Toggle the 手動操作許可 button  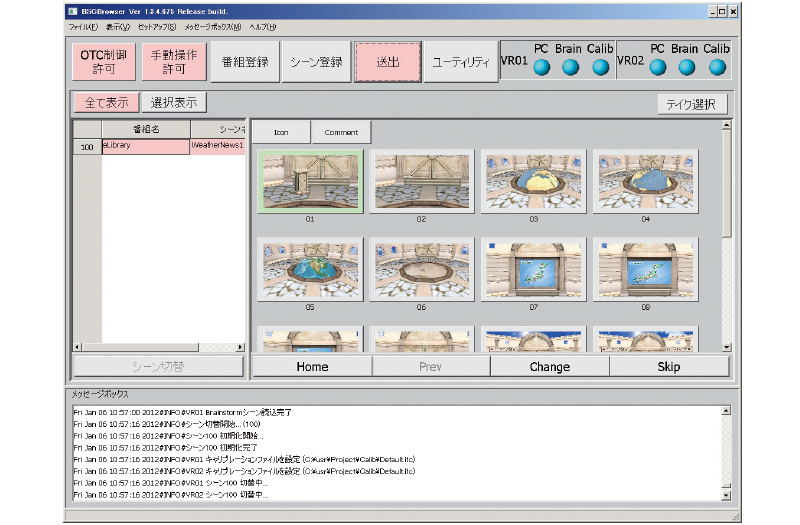click(174, 62)
